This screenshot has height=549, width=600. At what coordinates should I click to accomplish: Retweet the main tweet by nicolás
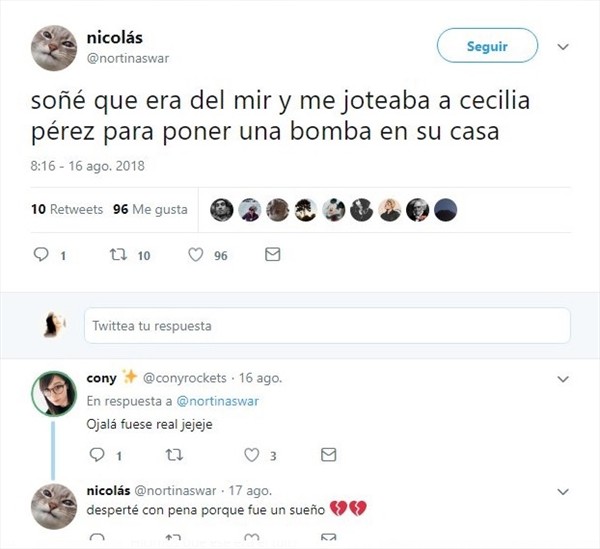(x=118, y=254)
